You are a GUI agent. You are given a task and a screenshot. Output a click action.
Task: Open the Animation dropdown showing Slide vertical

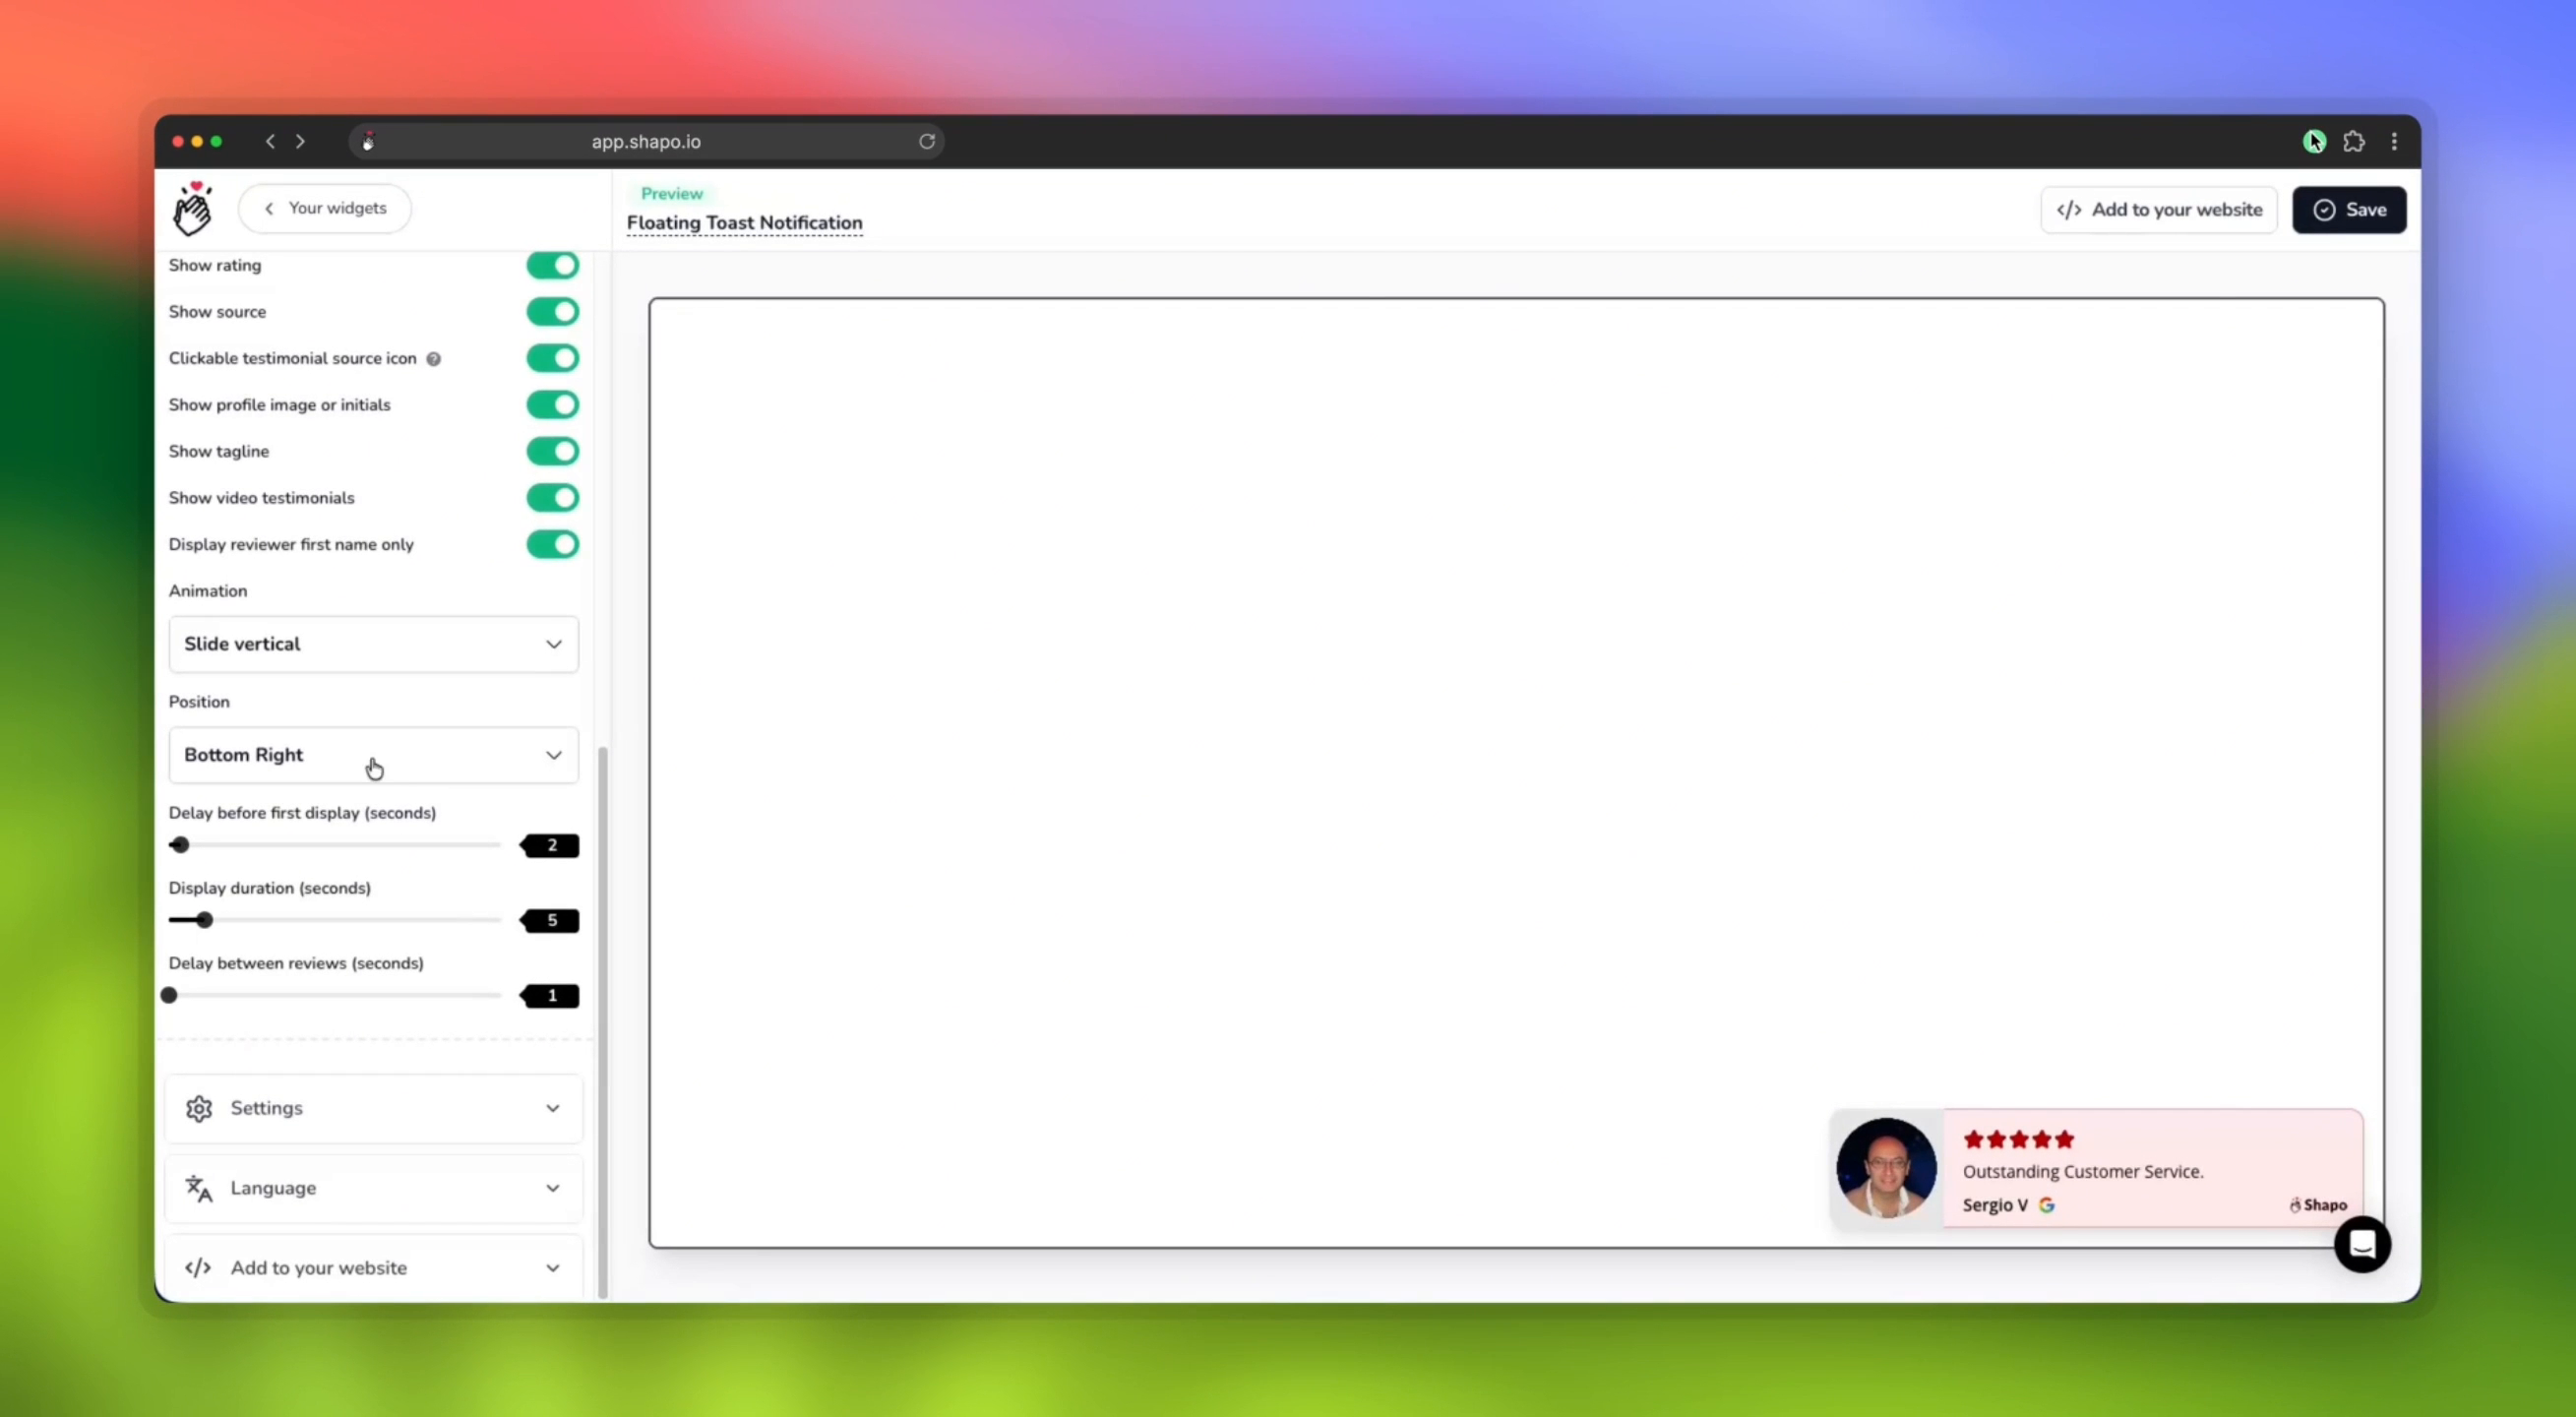click(373, 644)
